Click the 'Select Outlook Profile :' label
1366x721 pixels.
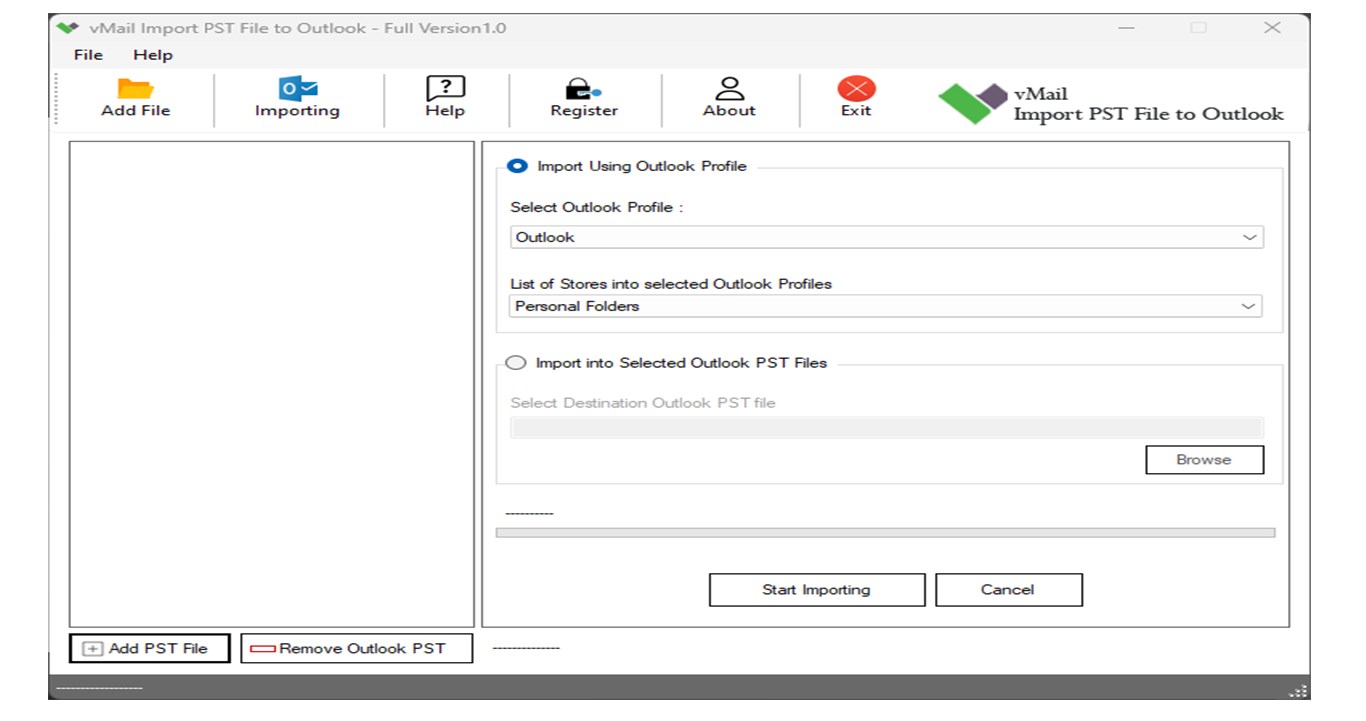(596, 207)
